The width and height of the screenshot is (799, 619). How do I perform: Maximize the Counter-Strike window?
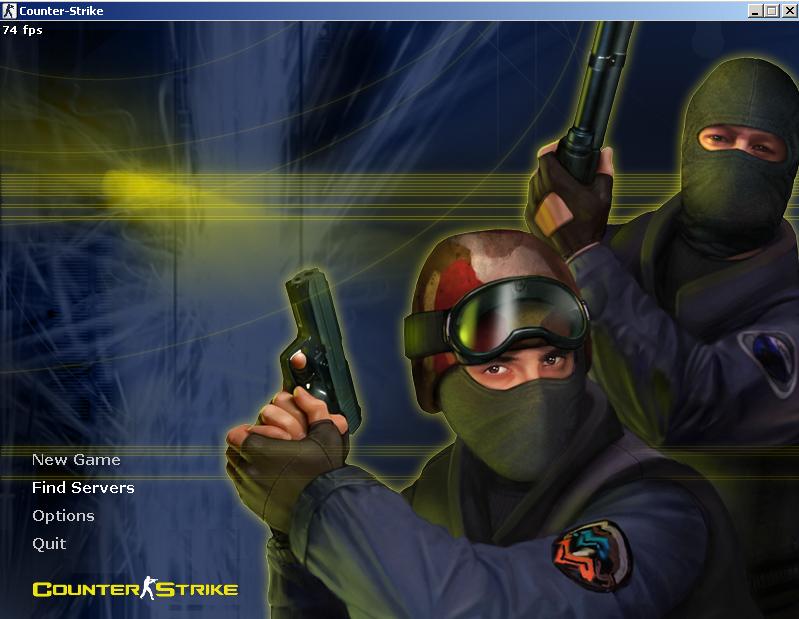click(772, 11)
